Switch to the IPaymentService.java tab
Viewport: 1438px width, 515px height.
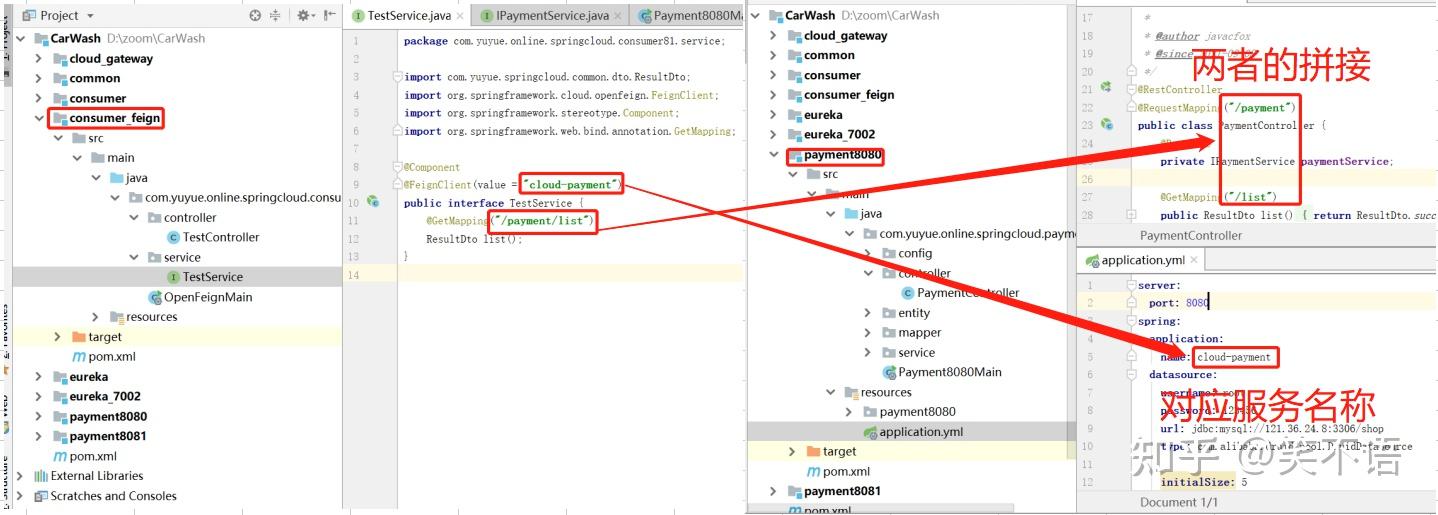coord(552,16)
